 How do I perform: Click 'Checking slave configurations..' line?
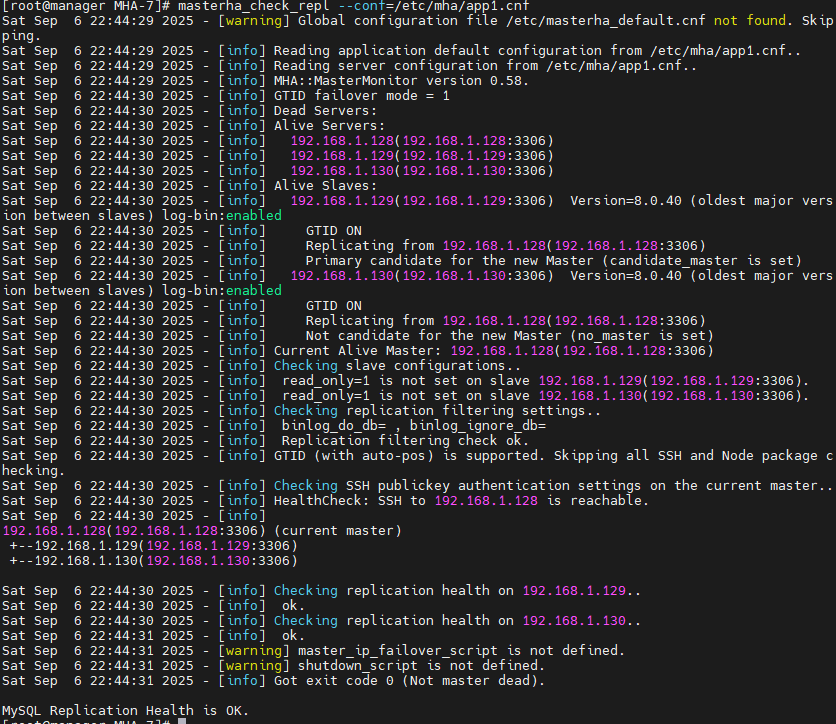coord(397,365)
